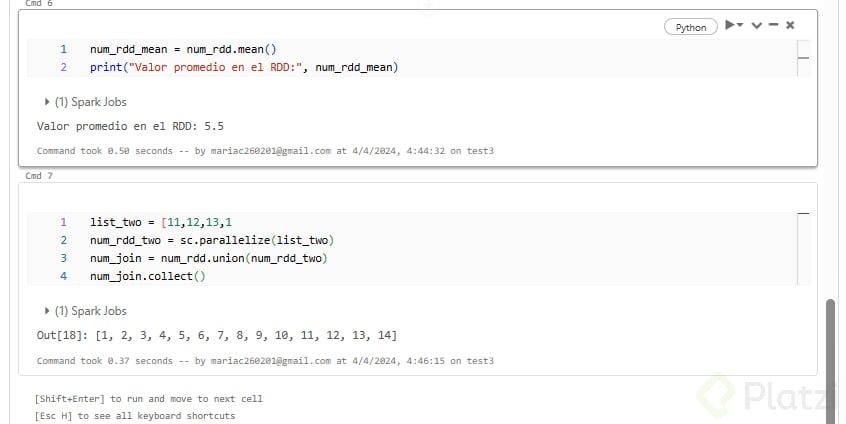This screenshot has width=846, height=424.
Task: Click the print statement line in Cmd 6
Action: 243,67
